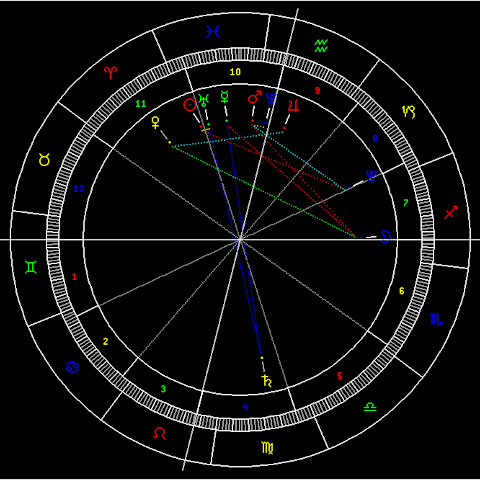This screenshot has height=480, width=480.
Task: Click the red Sagittarius arrow glyph
Action: 450,212
